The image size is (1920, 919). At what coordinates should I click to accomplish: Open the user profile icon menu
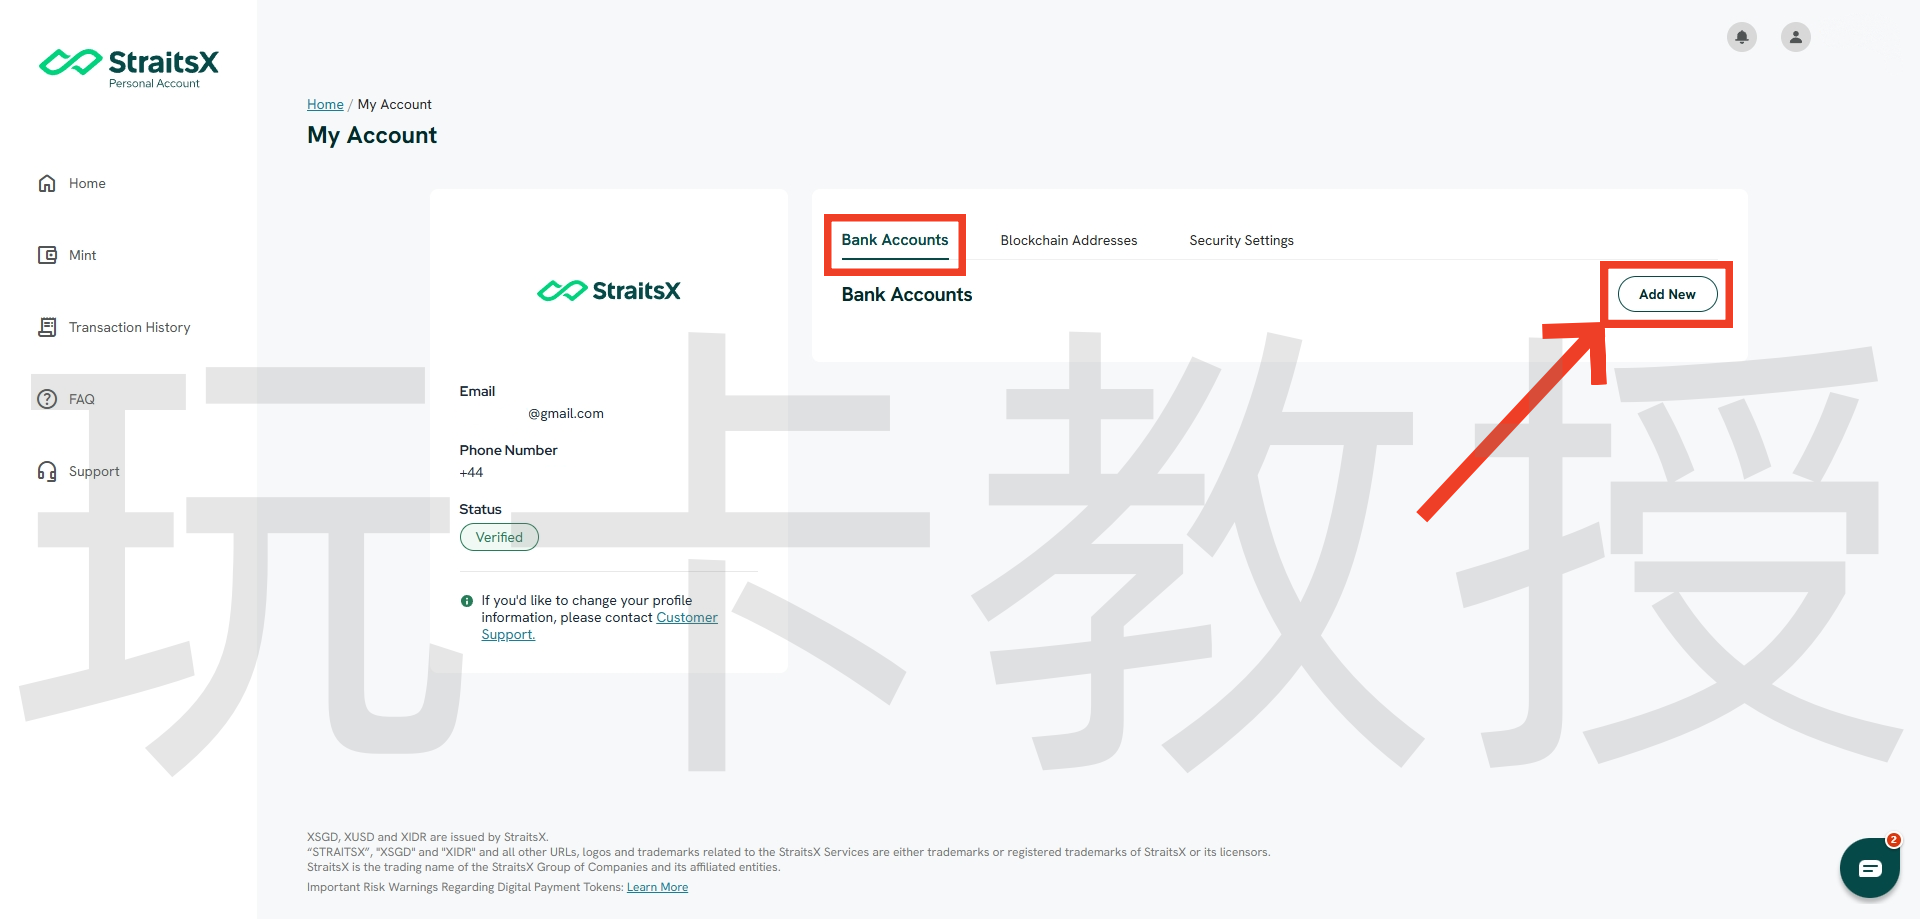1795,37
